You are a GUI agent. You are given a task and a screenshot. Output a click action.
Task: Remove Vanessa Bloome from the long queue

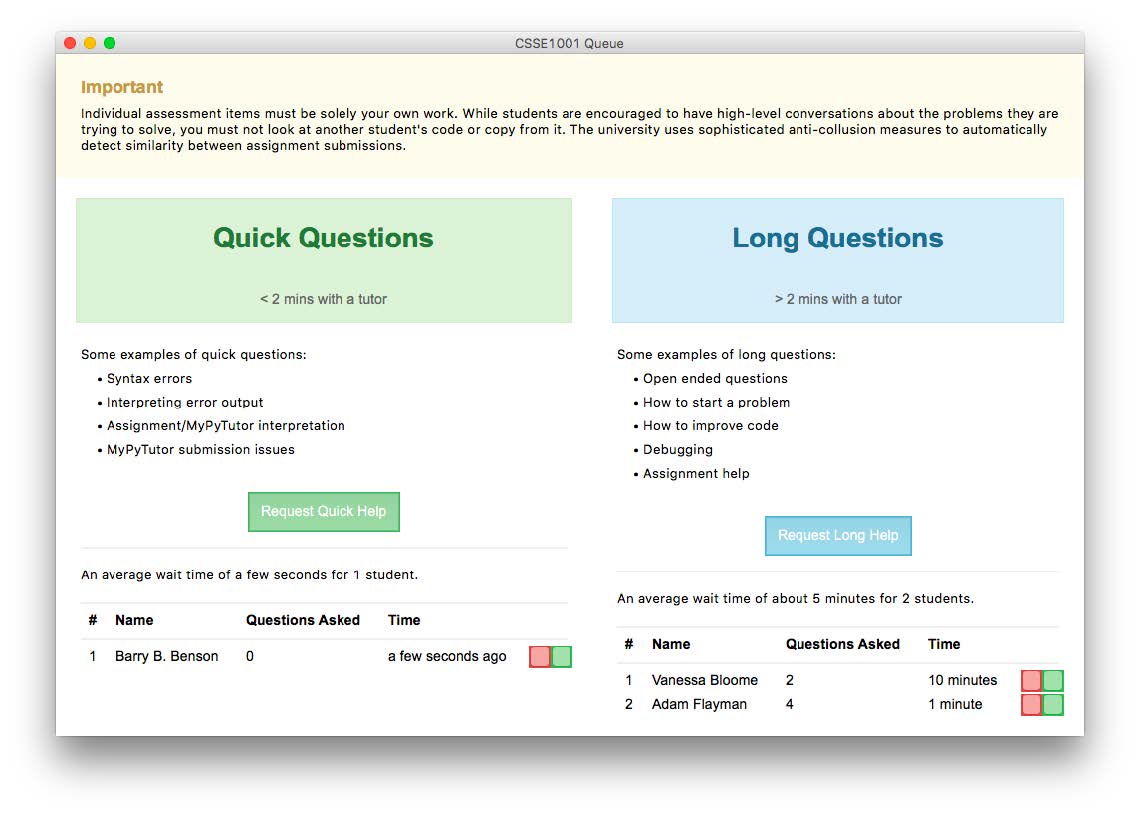click(1029, 680)
